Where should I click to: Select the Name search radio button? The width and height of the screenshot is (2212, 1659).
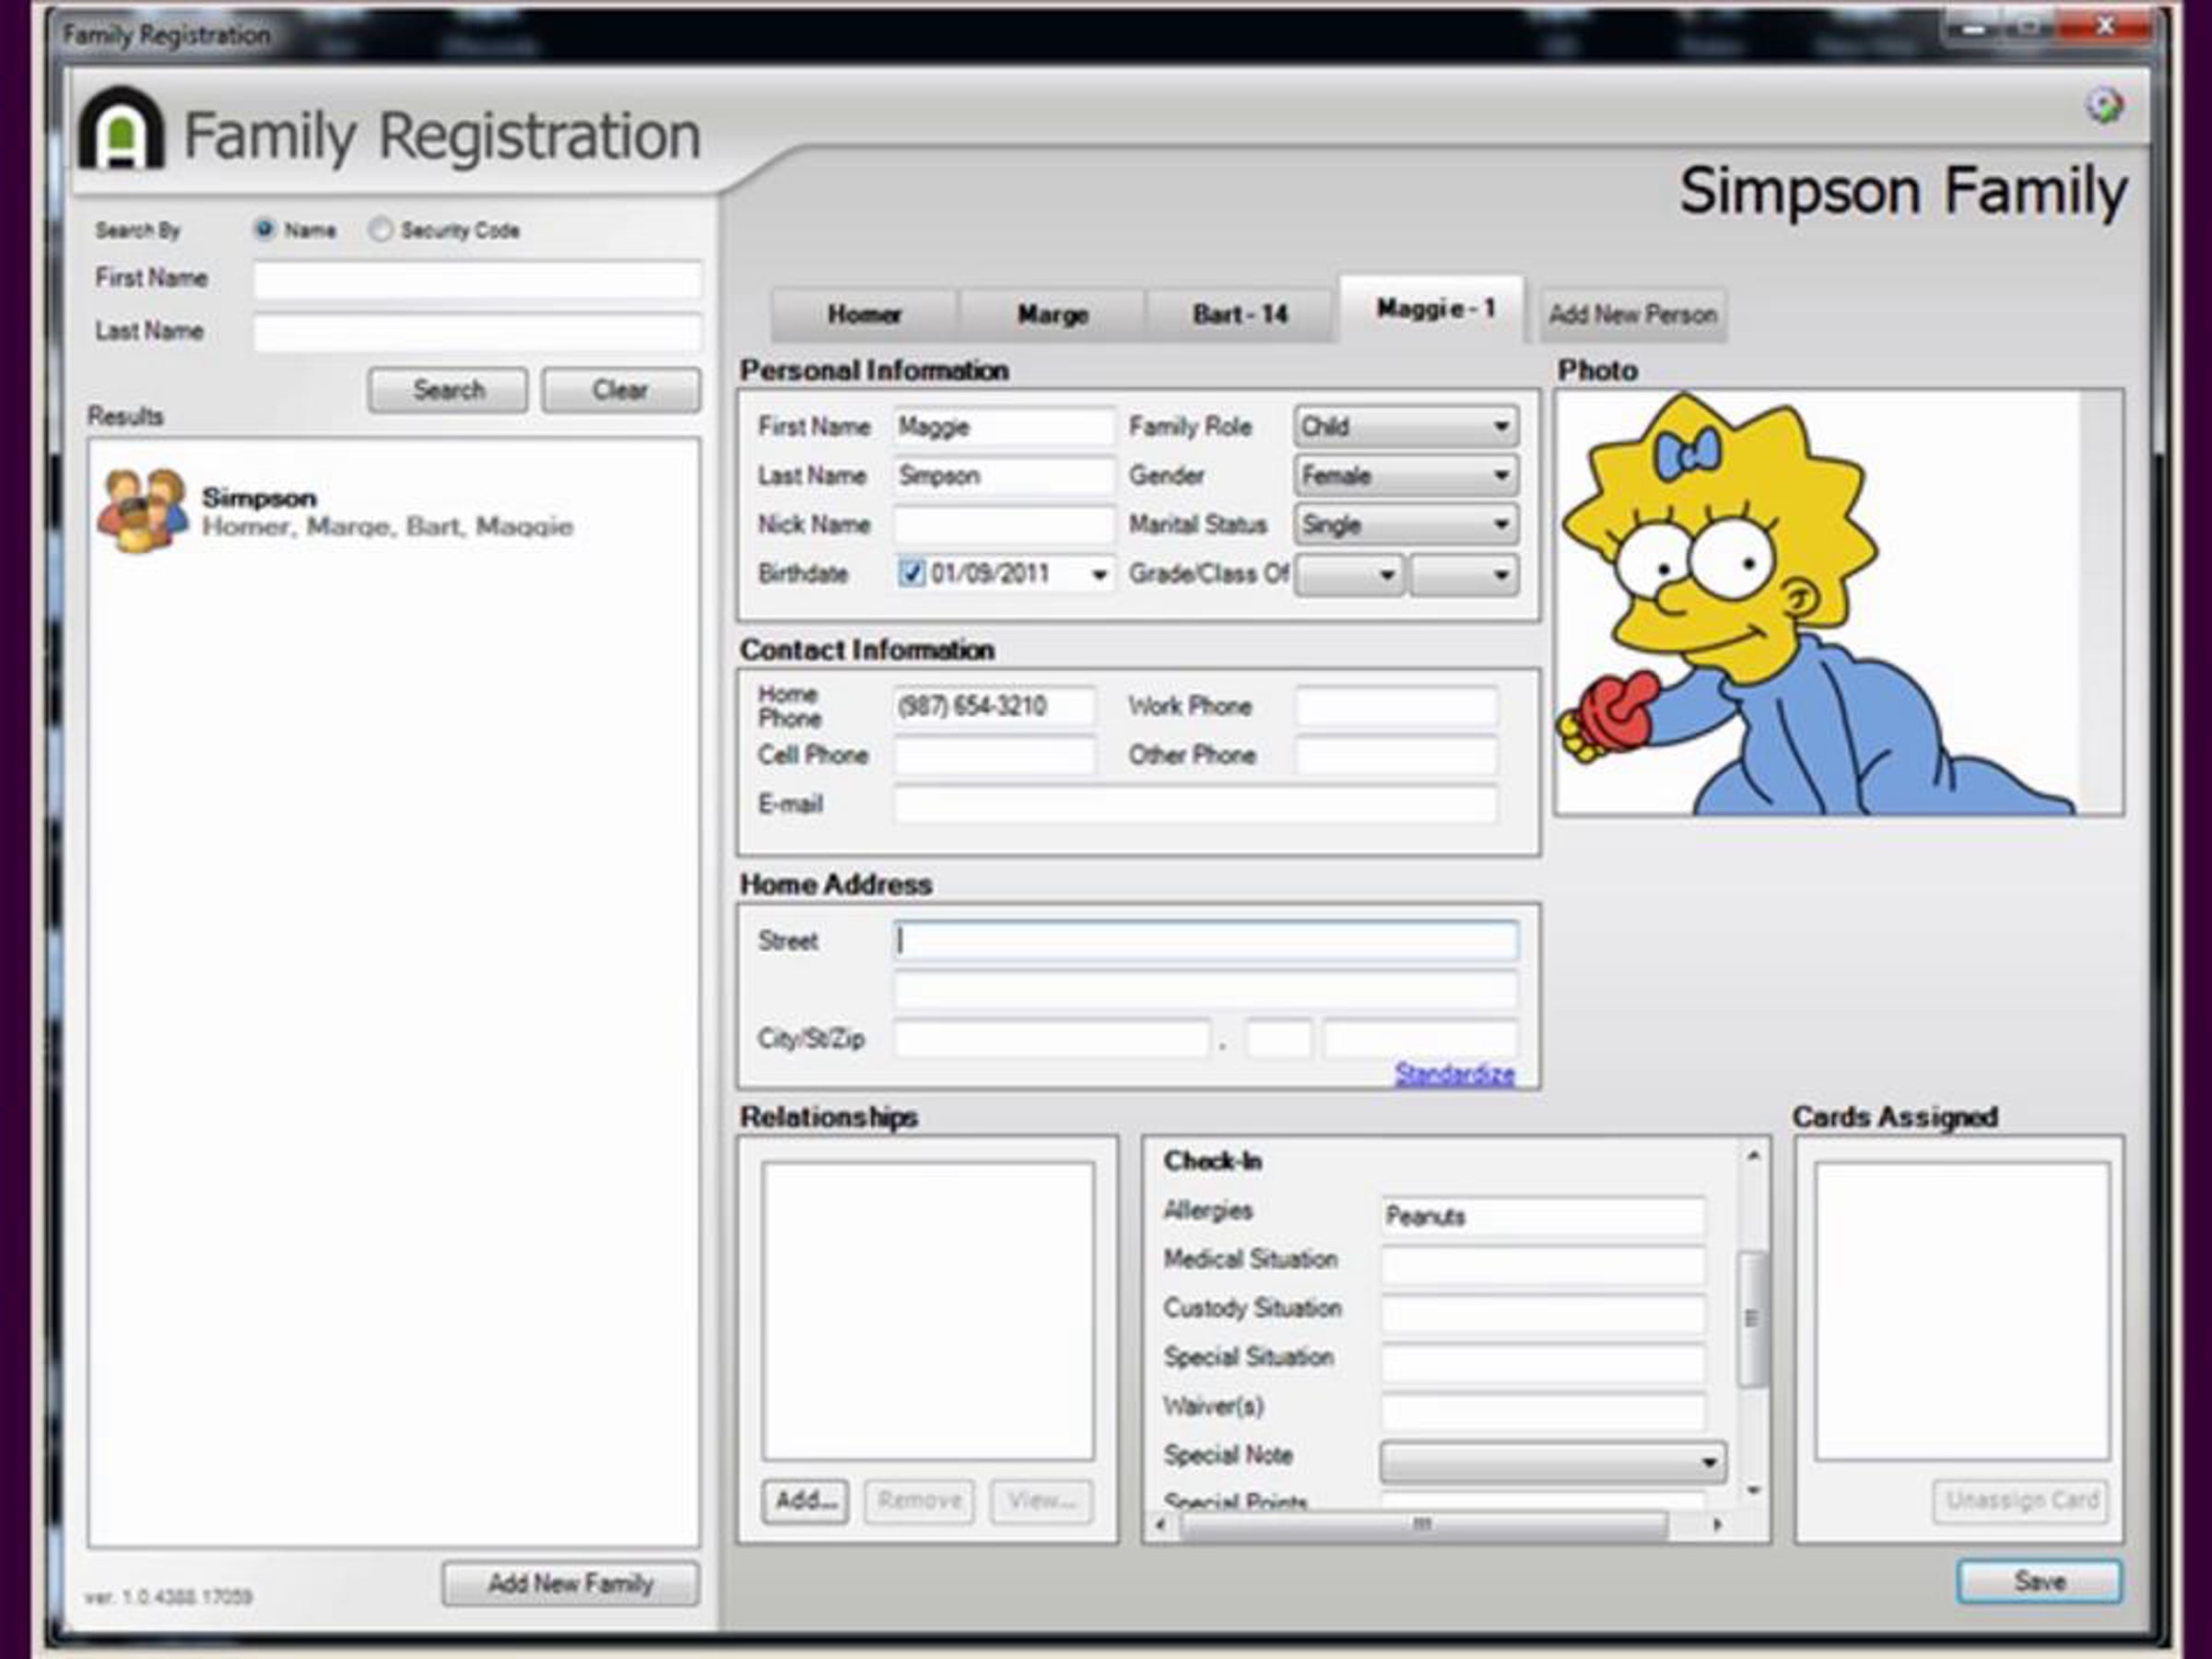click(x=264, y=230)
